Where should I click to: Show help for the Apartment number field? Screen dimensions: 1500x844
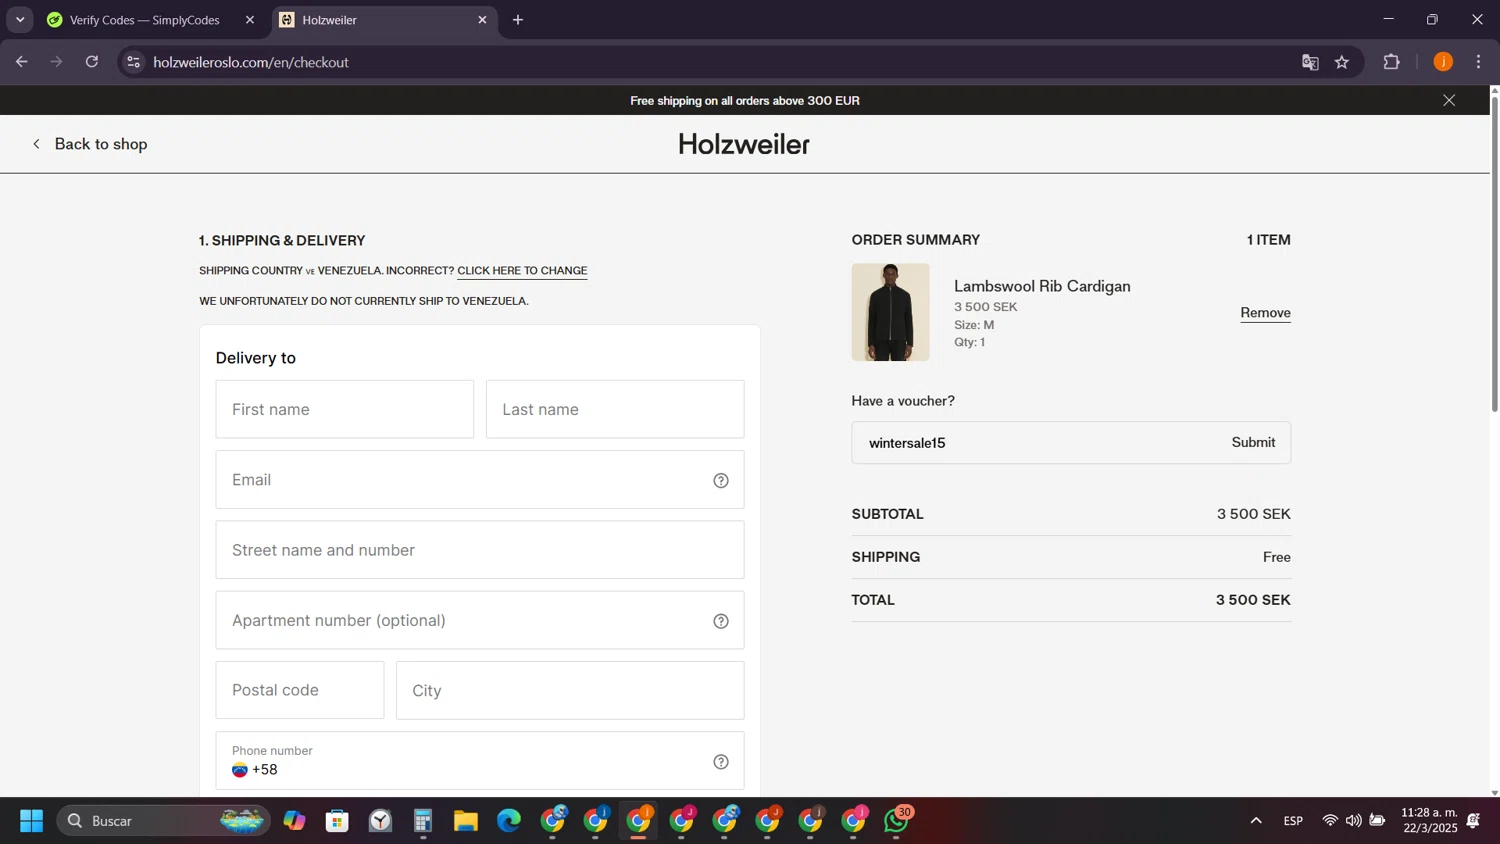pyautogui.click(x=721, y=621)
